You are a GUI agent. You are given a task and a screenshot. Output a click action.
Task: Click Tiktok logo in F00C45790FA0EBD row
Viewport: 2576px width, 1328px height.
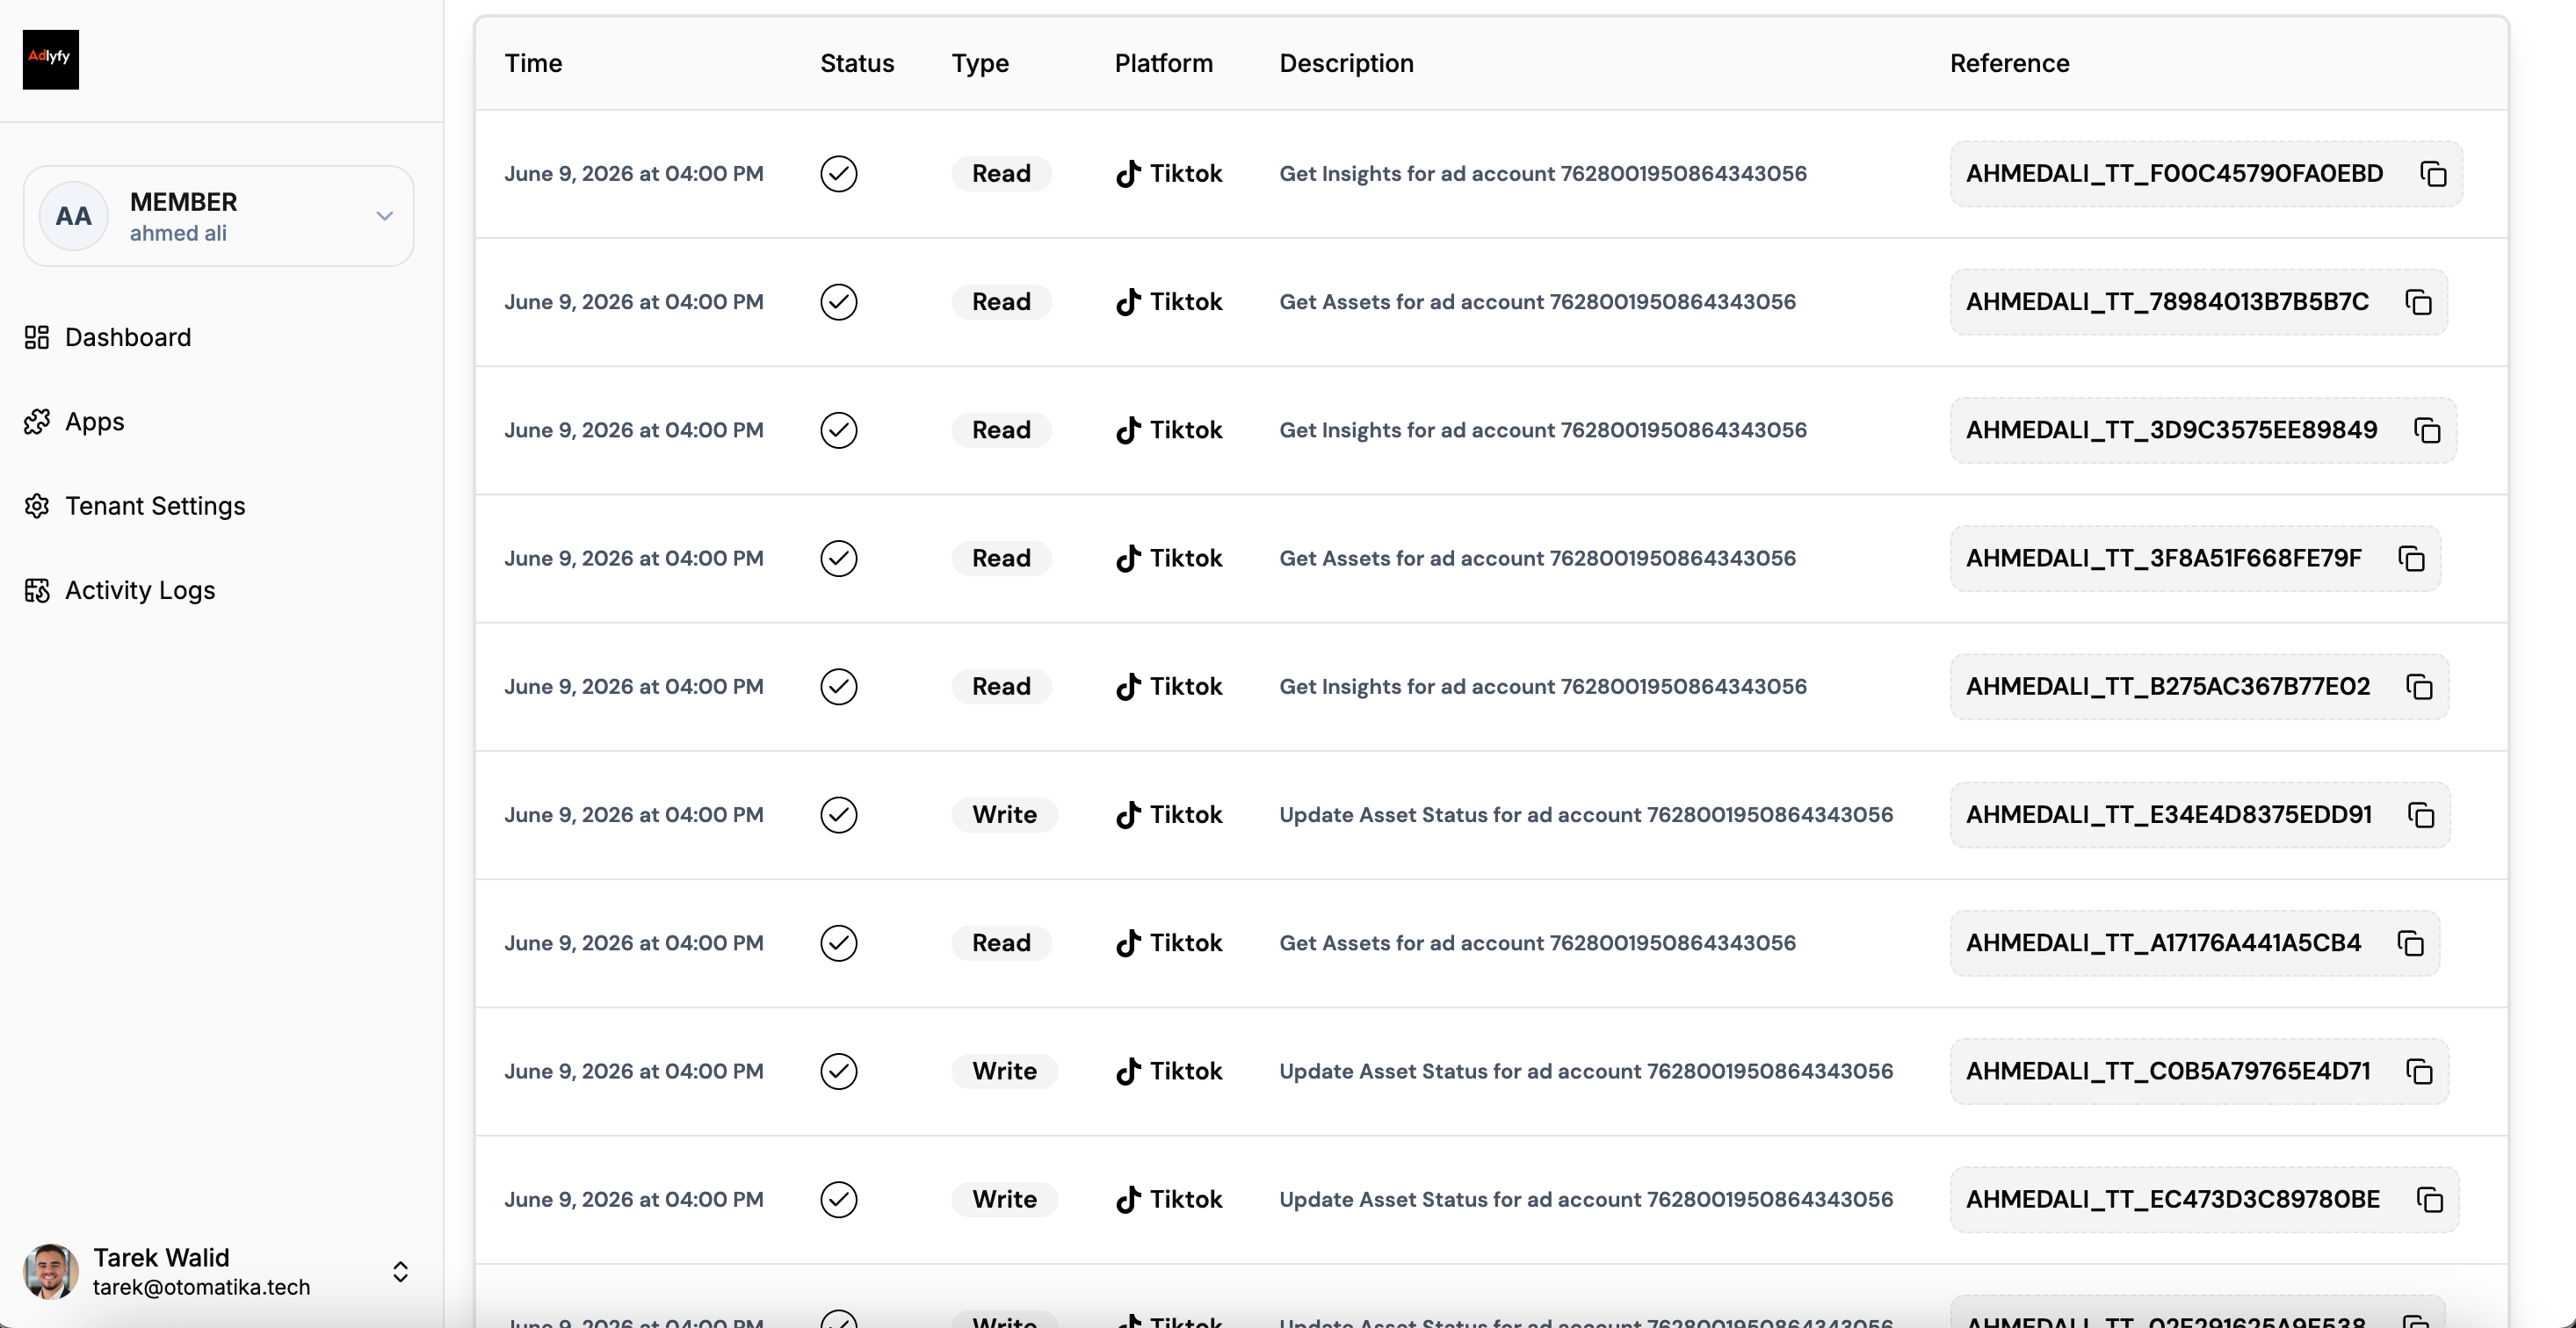[x=1128, y=174]
